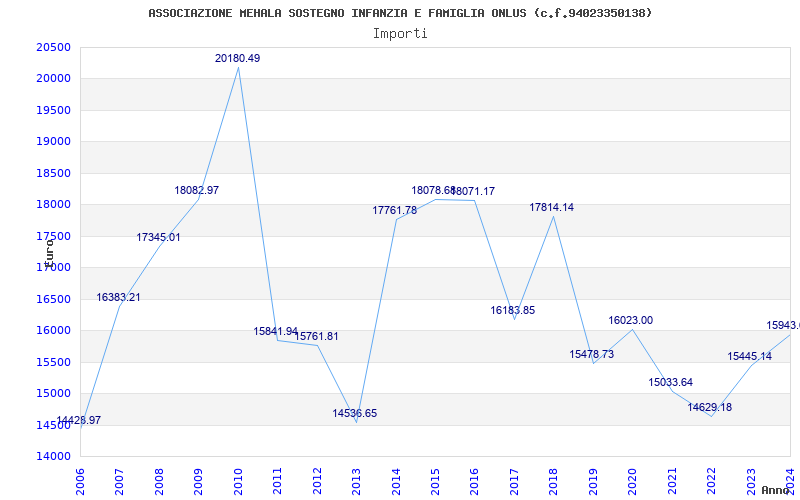
Task: Click the y-axis tick 15000
Action: 54,393
